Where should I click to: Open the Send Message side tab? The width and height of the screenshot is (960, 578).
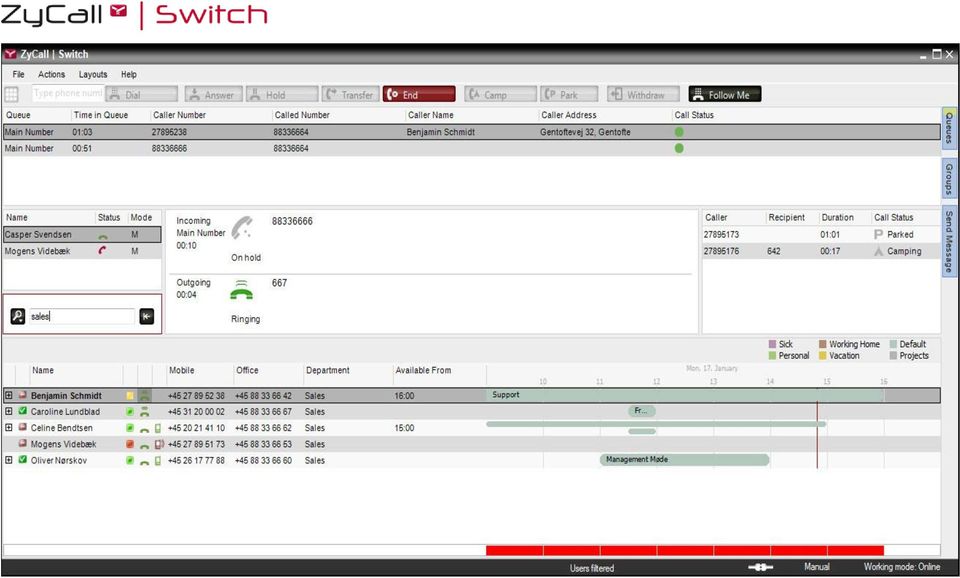pos(950,242)
